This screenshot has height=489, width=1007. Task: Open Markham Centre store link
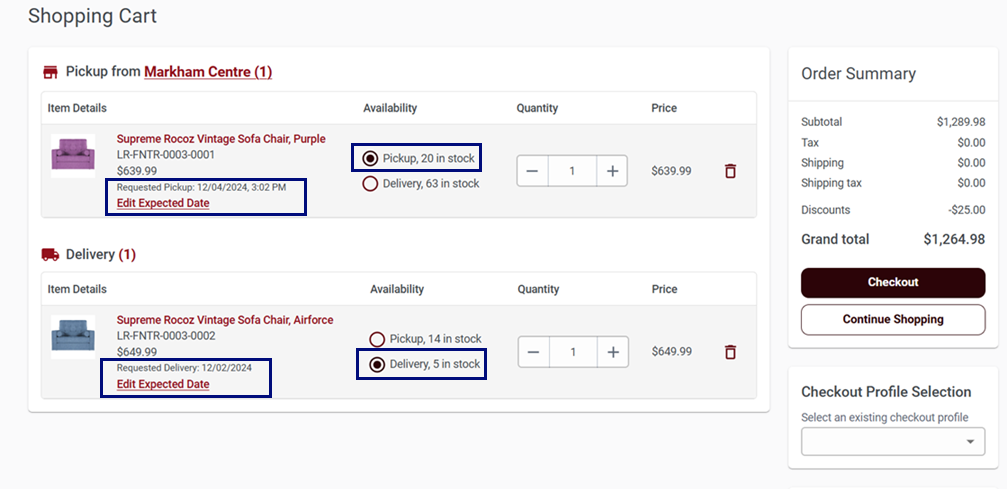point(208,72)
